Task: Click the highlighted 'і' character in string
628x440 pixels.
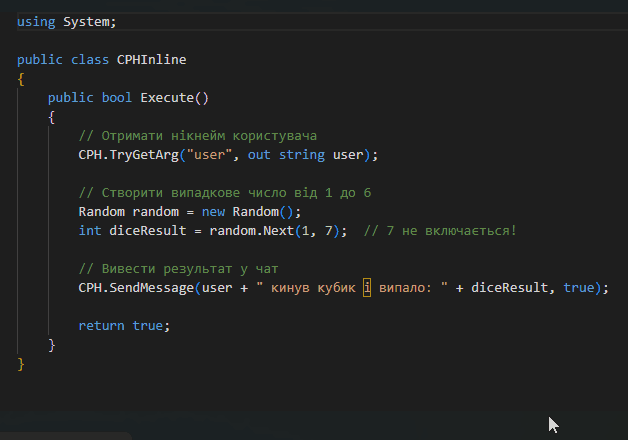Action: coord(367,288)
